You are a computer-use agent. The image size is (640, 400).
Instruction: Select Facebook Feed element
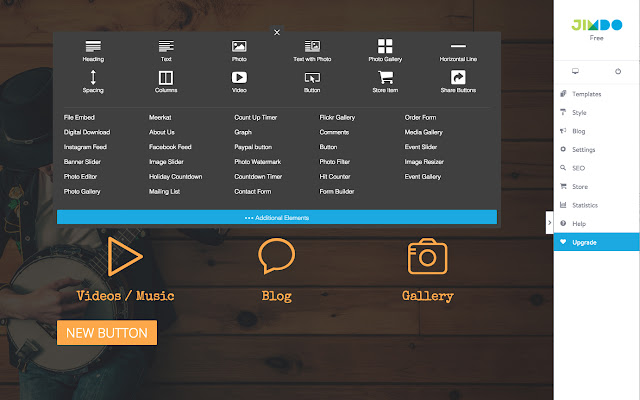click(x=170, y=147)
